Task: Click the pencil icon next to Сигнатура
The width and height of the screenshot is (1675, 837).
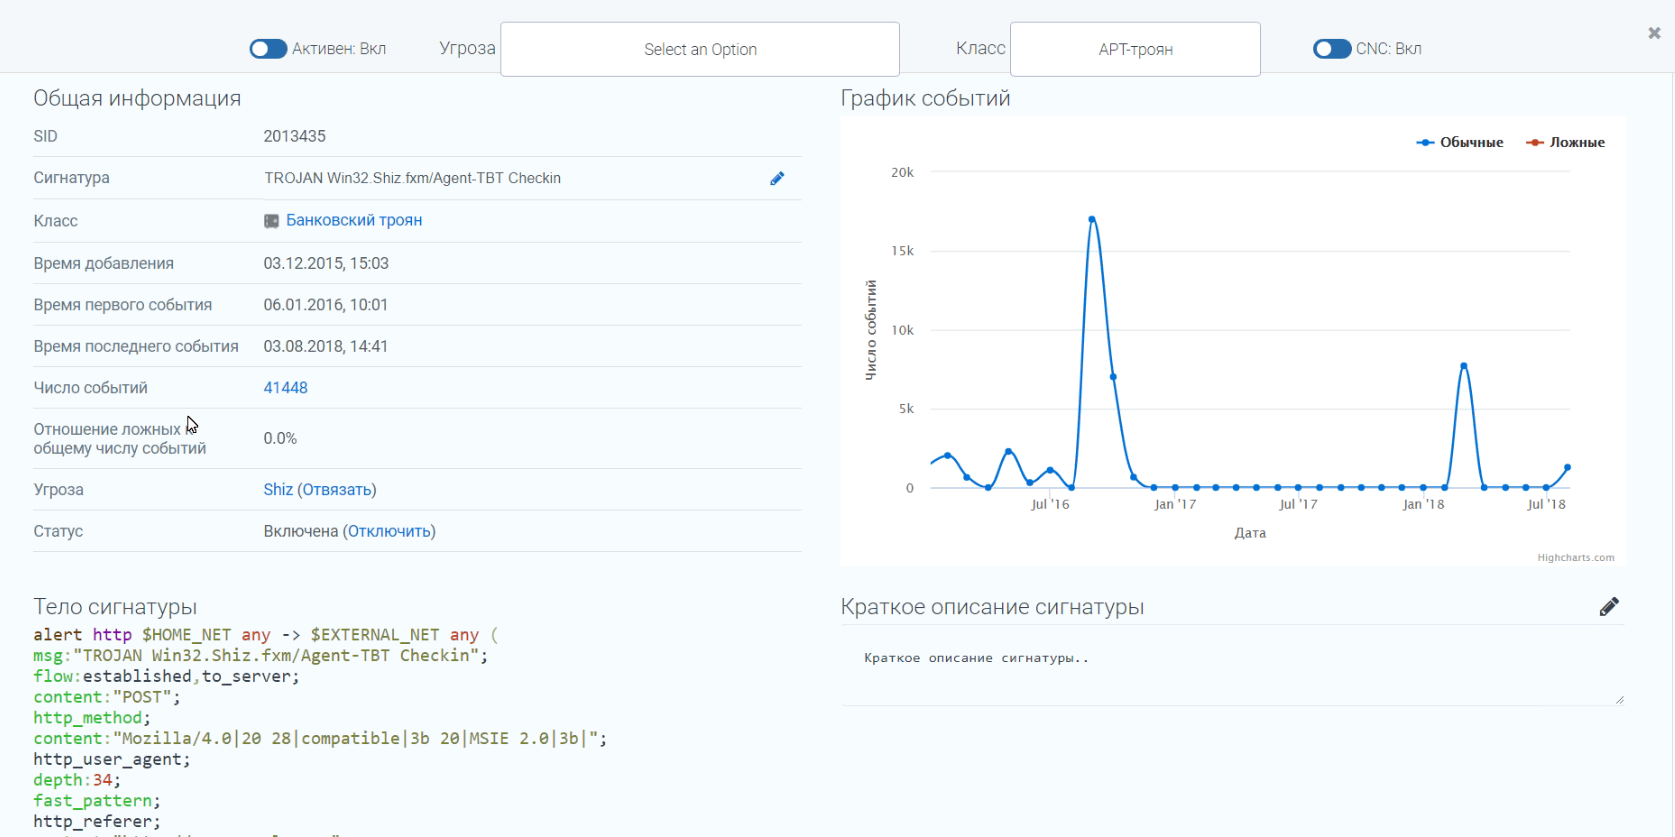Action: point(777,179)
